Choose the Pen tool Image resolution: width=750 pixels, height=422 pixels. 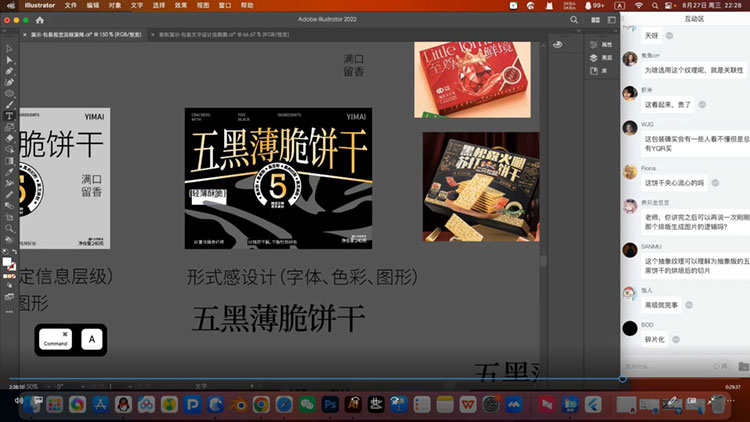(9, 71)
